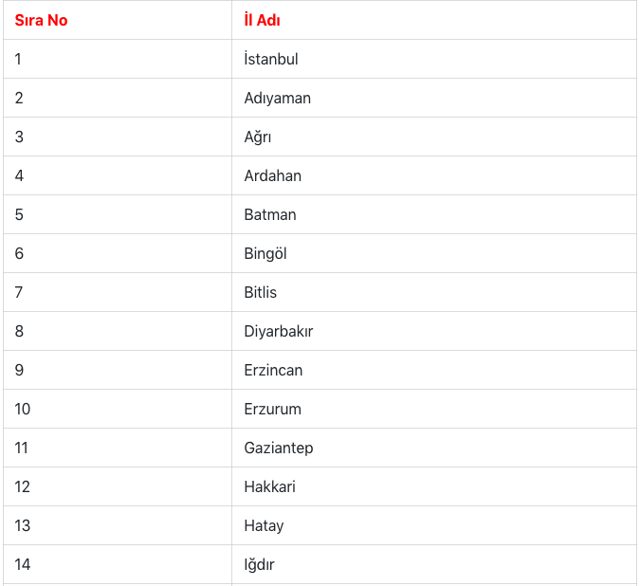The width and height of the screenshot is (640, 586).
Task: Click row number 1 cell
Action: pos(18,59)
